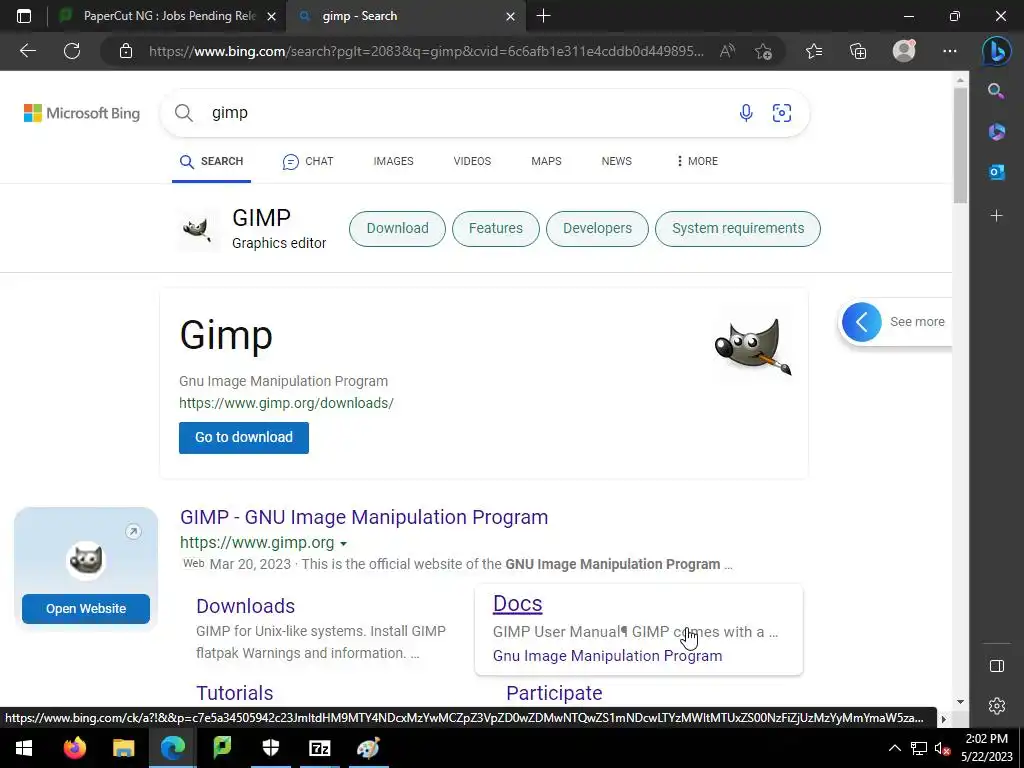Screen dimensions: 1024x768
Task: Click the magnifier icon in search box
Action: coord(184,113)
